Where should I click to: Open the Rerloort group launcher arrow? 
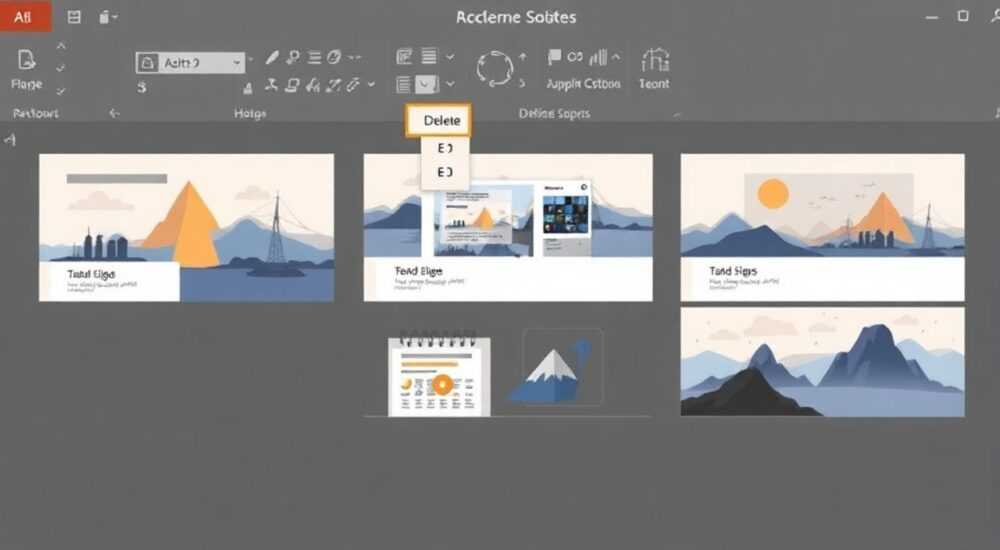tap(114, 114)
